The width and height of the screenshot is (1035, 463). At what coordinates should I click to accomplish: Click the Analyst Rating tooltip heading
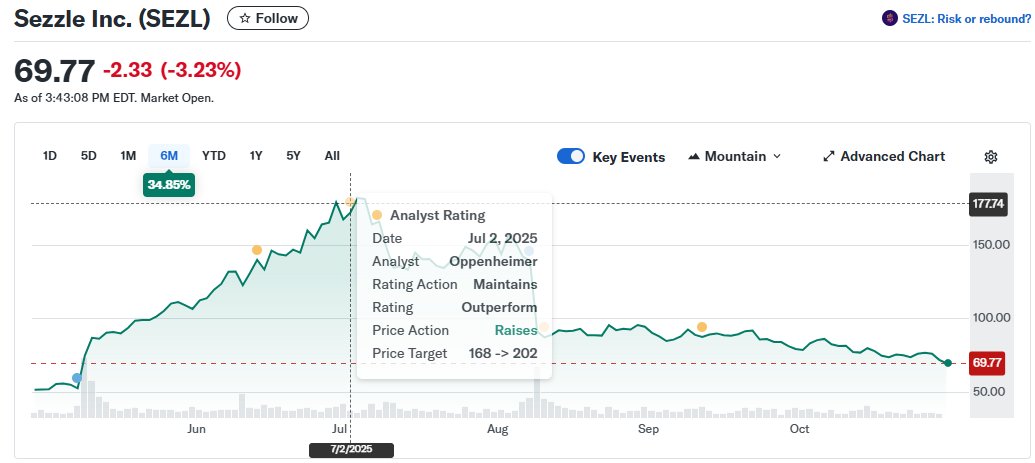point(438,215)
